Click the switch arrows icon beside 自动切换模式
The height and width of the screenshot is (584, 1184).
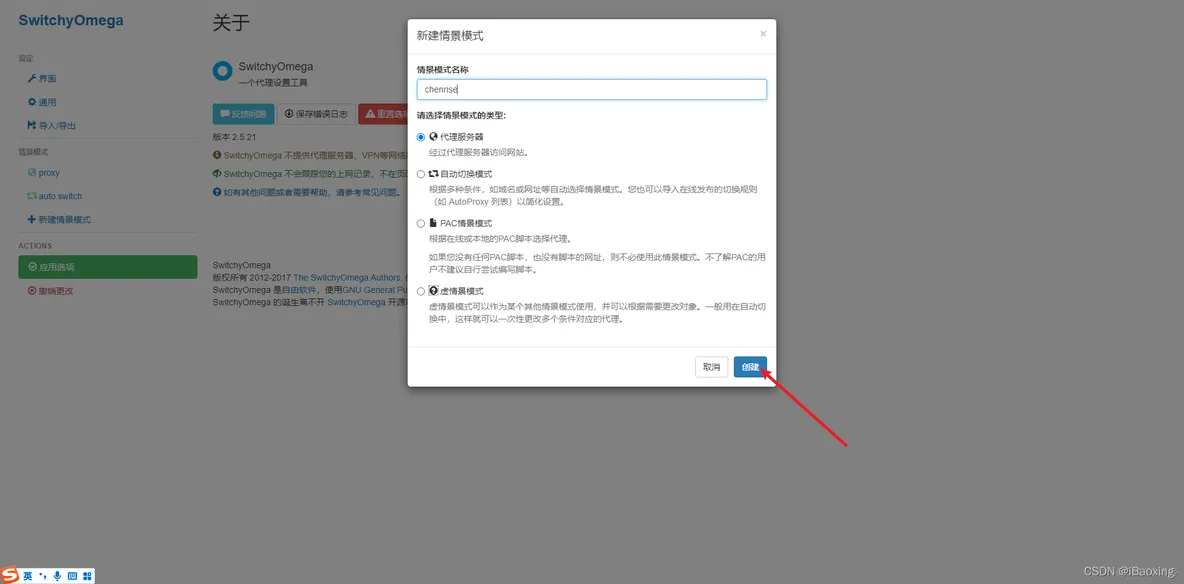coord(433,174)
